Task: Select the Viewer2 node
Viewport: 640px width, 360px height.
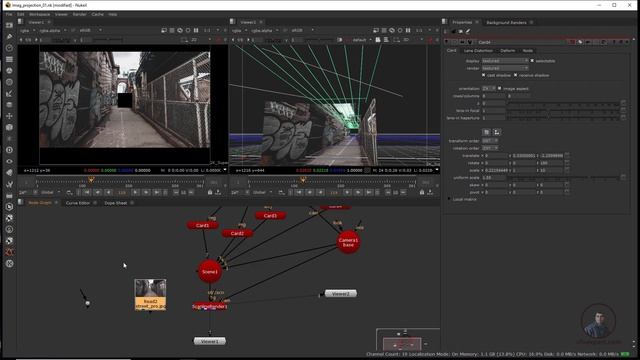Action: 341,293
